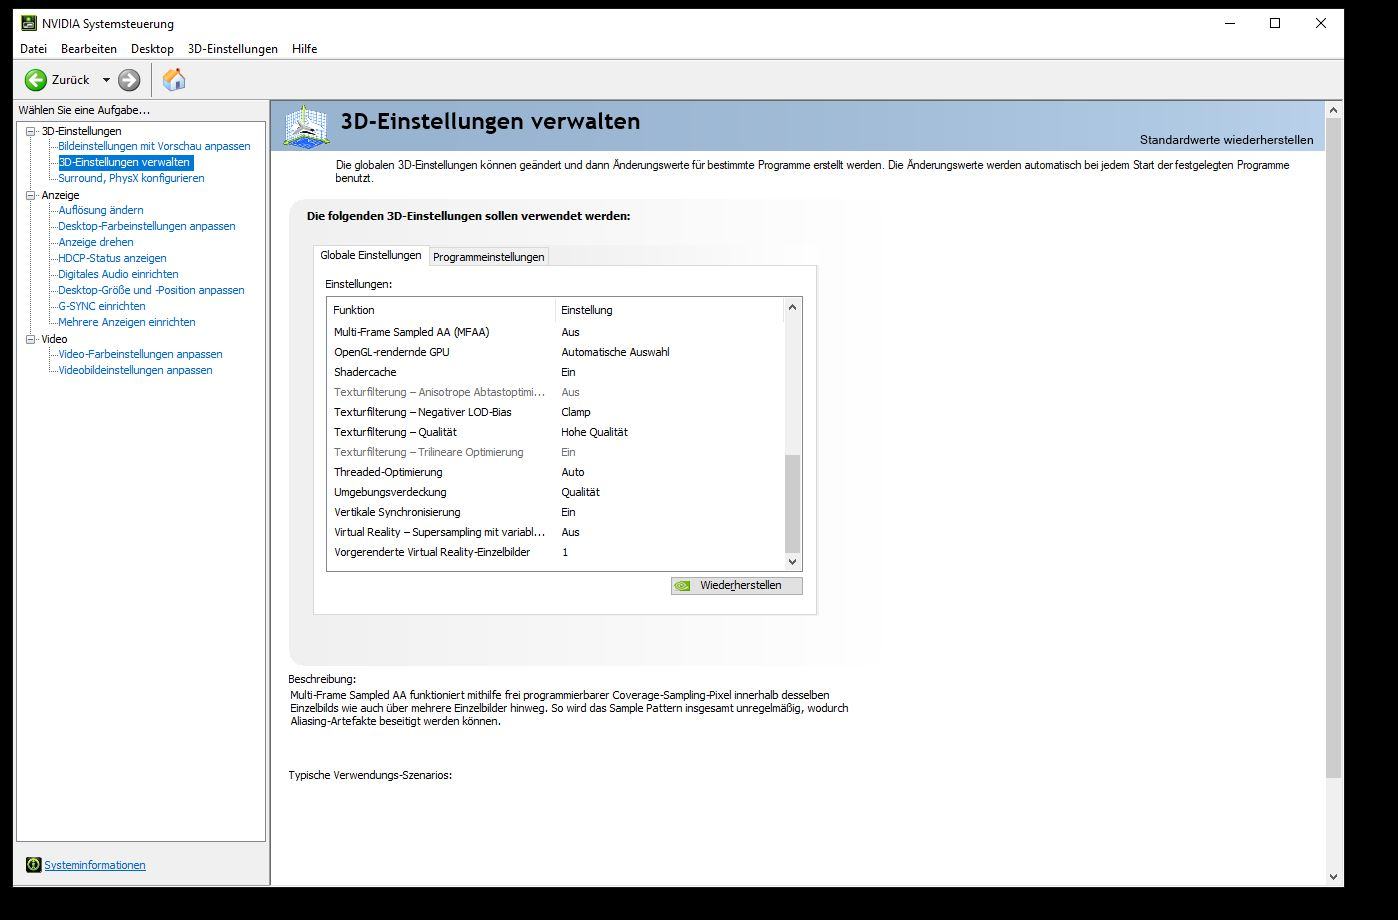Click the grey forward arrow icon

(129, 80)
